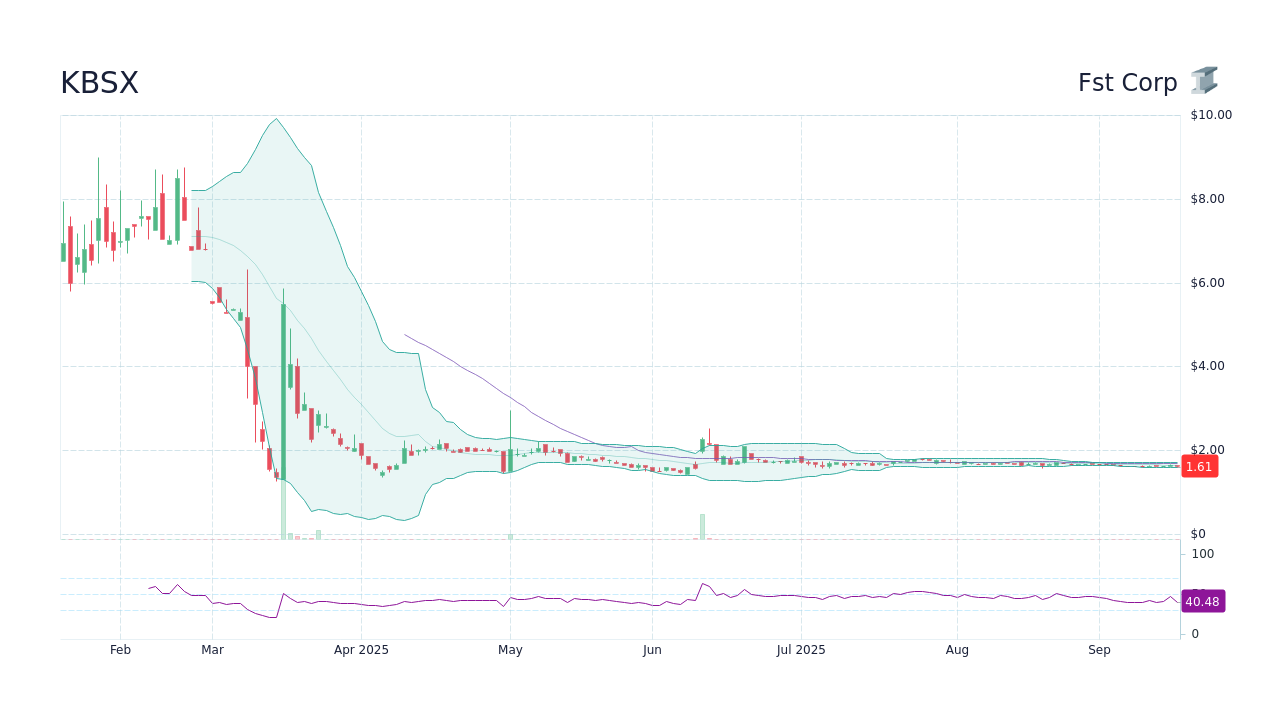Click the Feb label on the time axis
The width and height of the screenshot is (1280, 720).
pos(120,649)
